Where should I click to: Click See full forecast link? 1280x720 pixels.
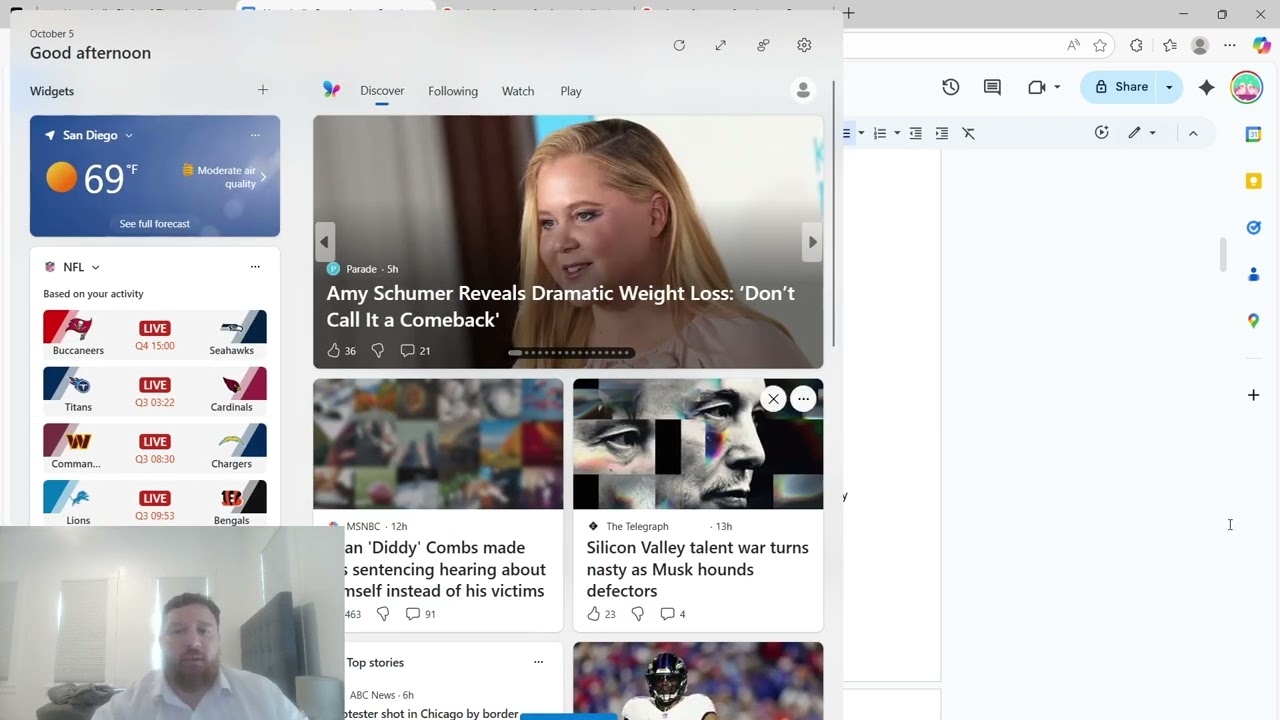pyautogui.click(x=155, y=224)
